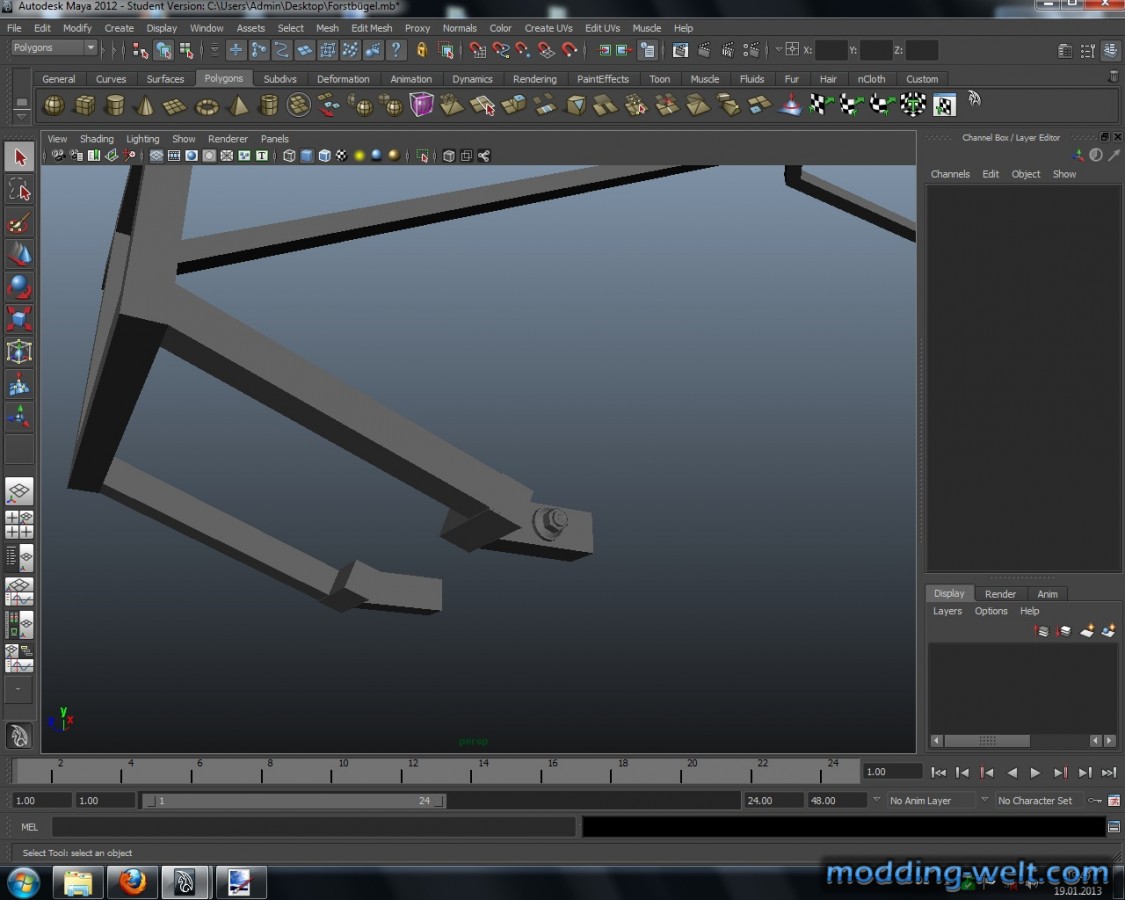Play animation backwards
Screen dimensions: 1125x900
pos(1012,772)
